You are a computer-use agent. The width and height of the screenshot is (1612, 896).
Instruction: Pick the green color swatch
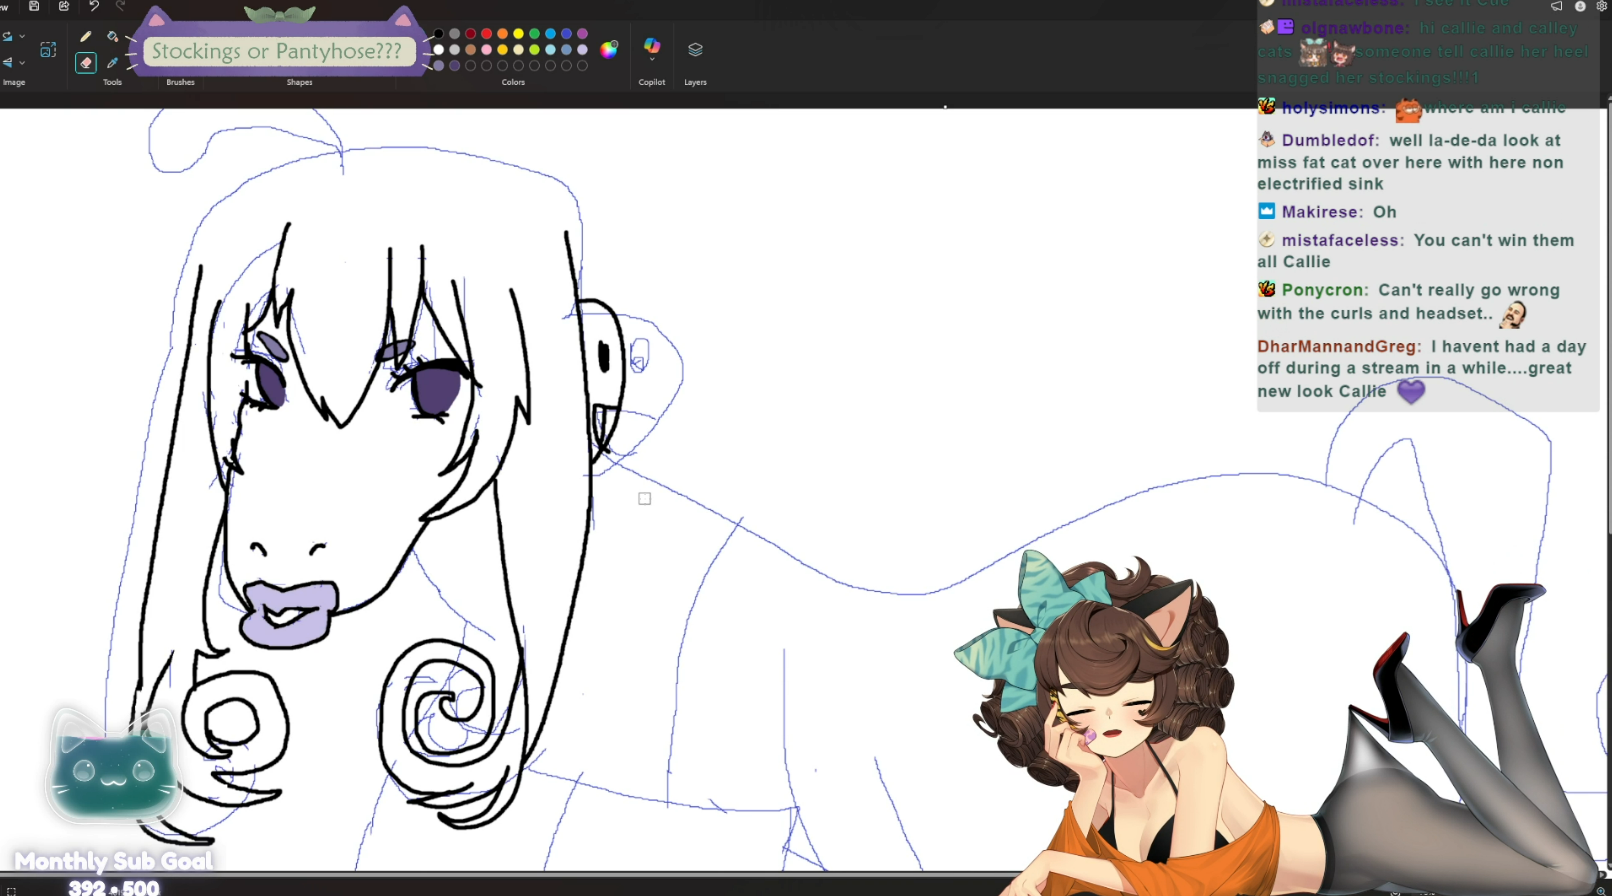point(535,34)
